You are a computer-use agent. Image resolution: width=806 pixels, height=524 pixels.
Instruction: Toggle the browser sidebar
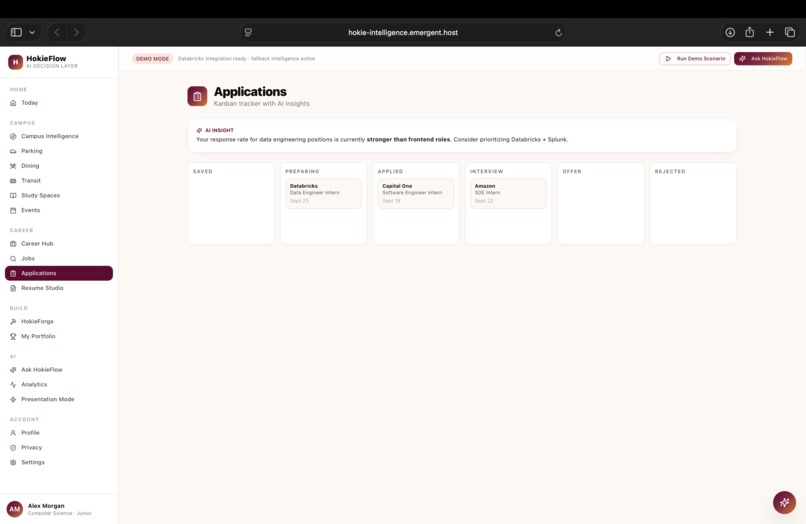[16, 32]
